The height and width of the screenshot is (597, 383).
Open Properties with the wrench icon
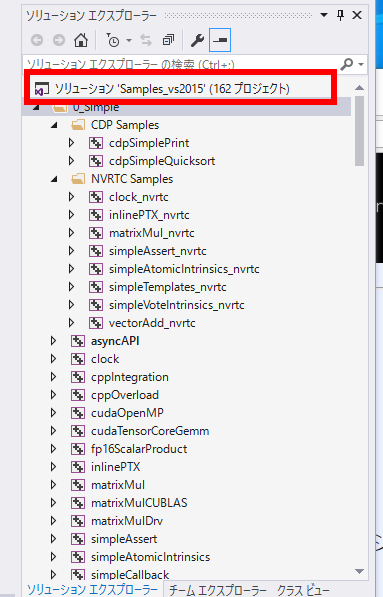(197, 40)
